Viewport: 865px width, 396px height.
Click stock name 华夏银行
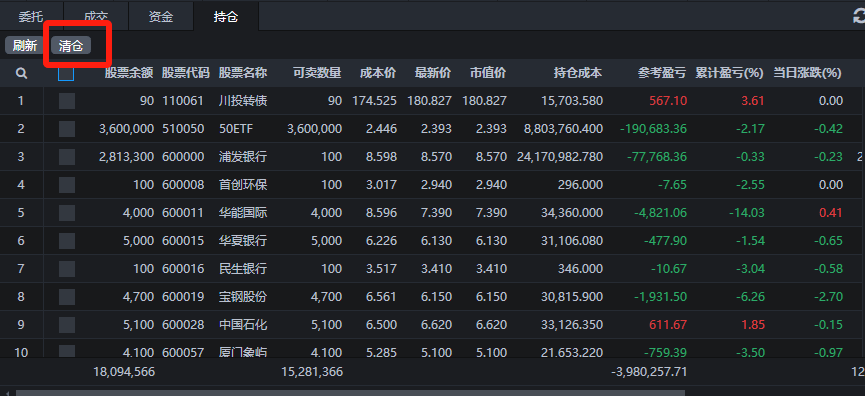pos(243,241)
